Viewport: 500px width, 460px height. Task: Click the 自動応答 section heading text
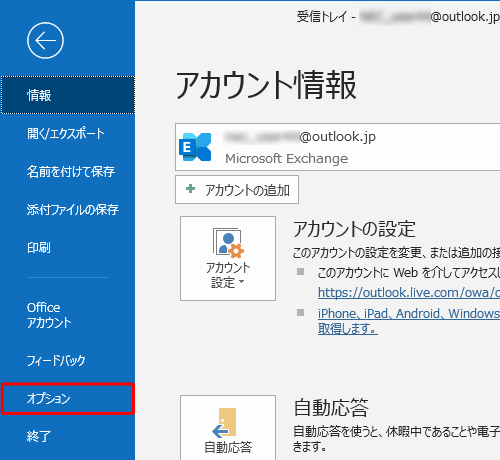(331, 407)
